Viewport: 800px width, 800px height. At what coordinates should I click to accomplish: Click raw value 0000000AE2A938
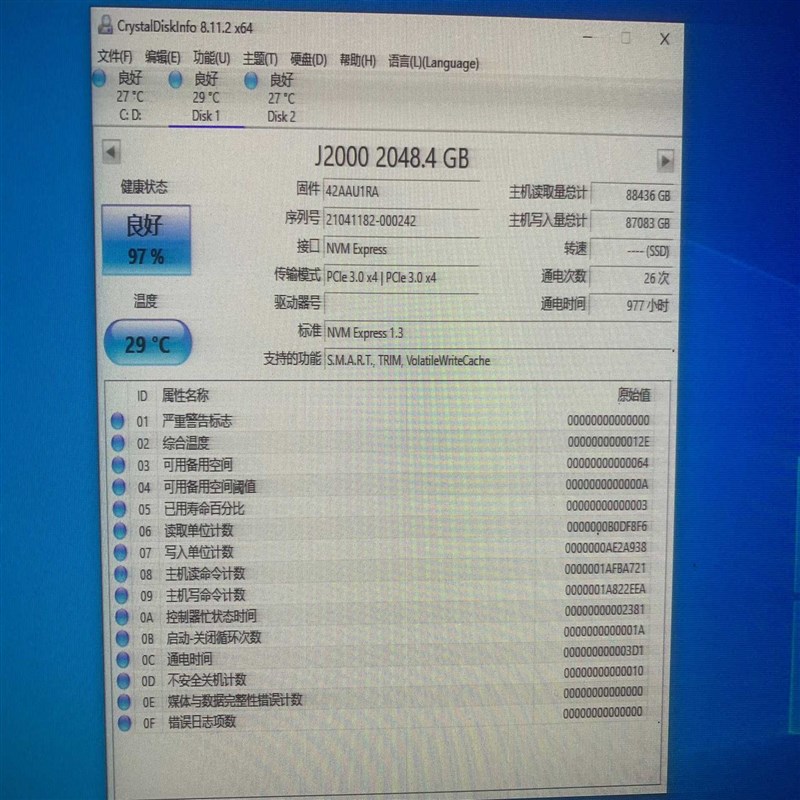pos(606,547)
